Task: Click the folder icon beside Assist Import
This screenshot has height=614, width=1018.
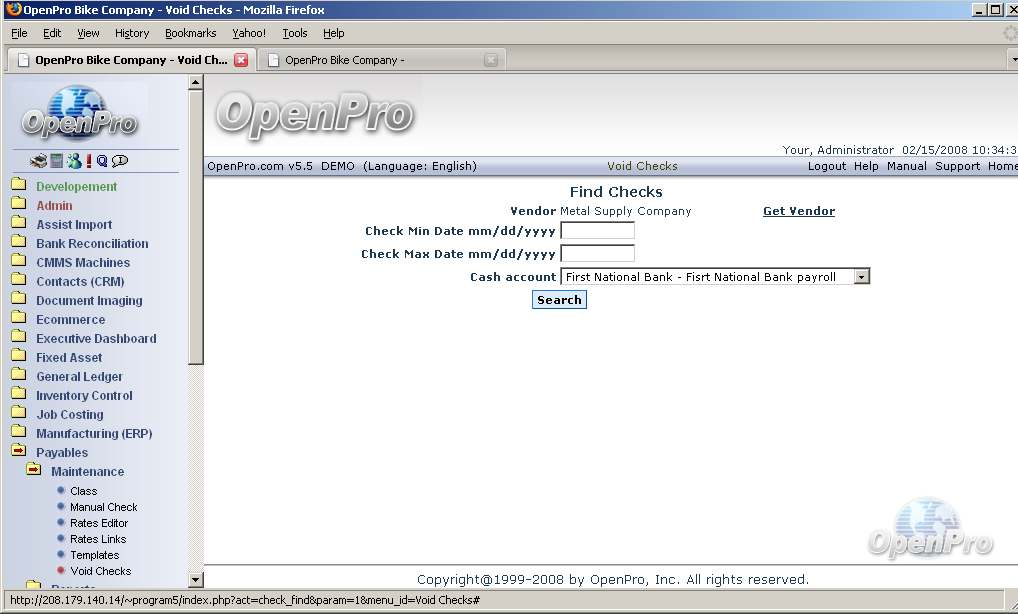Action: [19, 223]
